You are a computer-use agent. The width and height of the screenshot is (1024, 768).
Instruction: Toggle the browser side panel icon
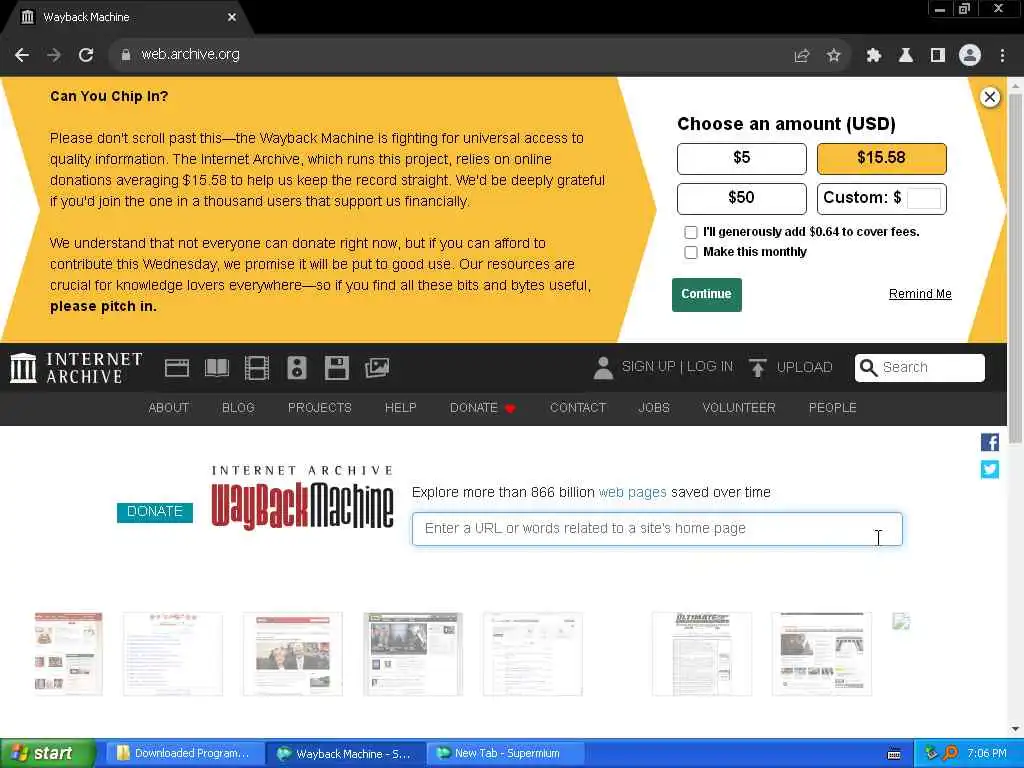point(937,56)
